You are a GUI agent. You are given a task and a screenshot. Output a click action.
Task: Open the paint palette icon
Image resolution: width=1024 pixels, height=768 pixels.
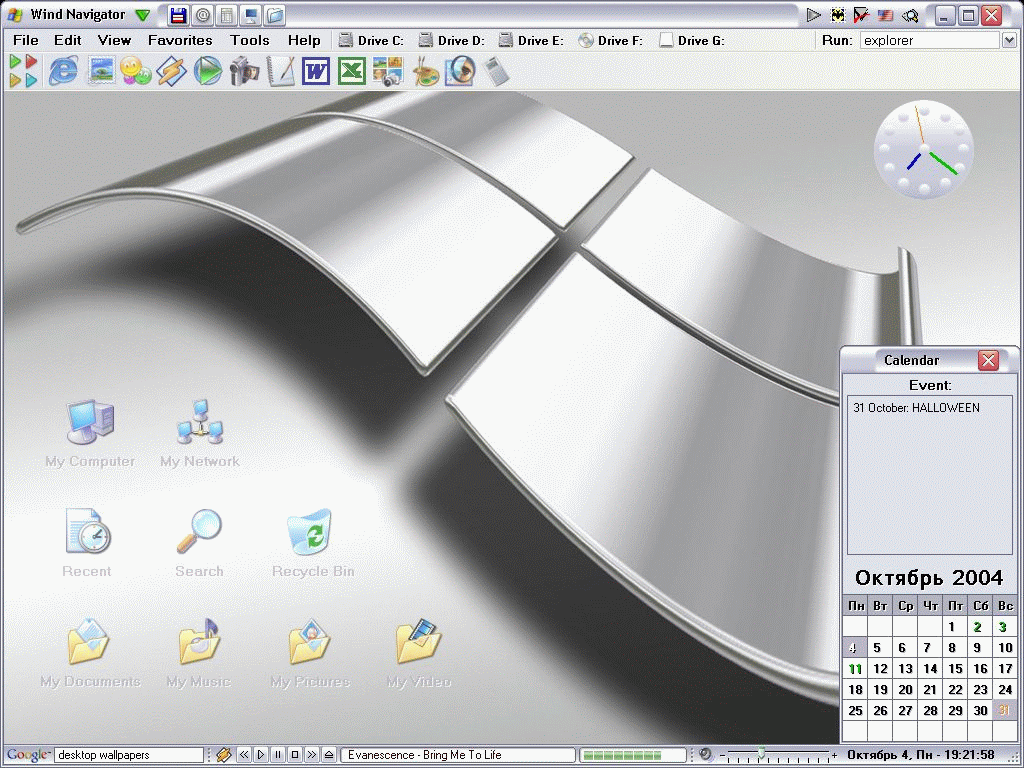click(425, 71)
